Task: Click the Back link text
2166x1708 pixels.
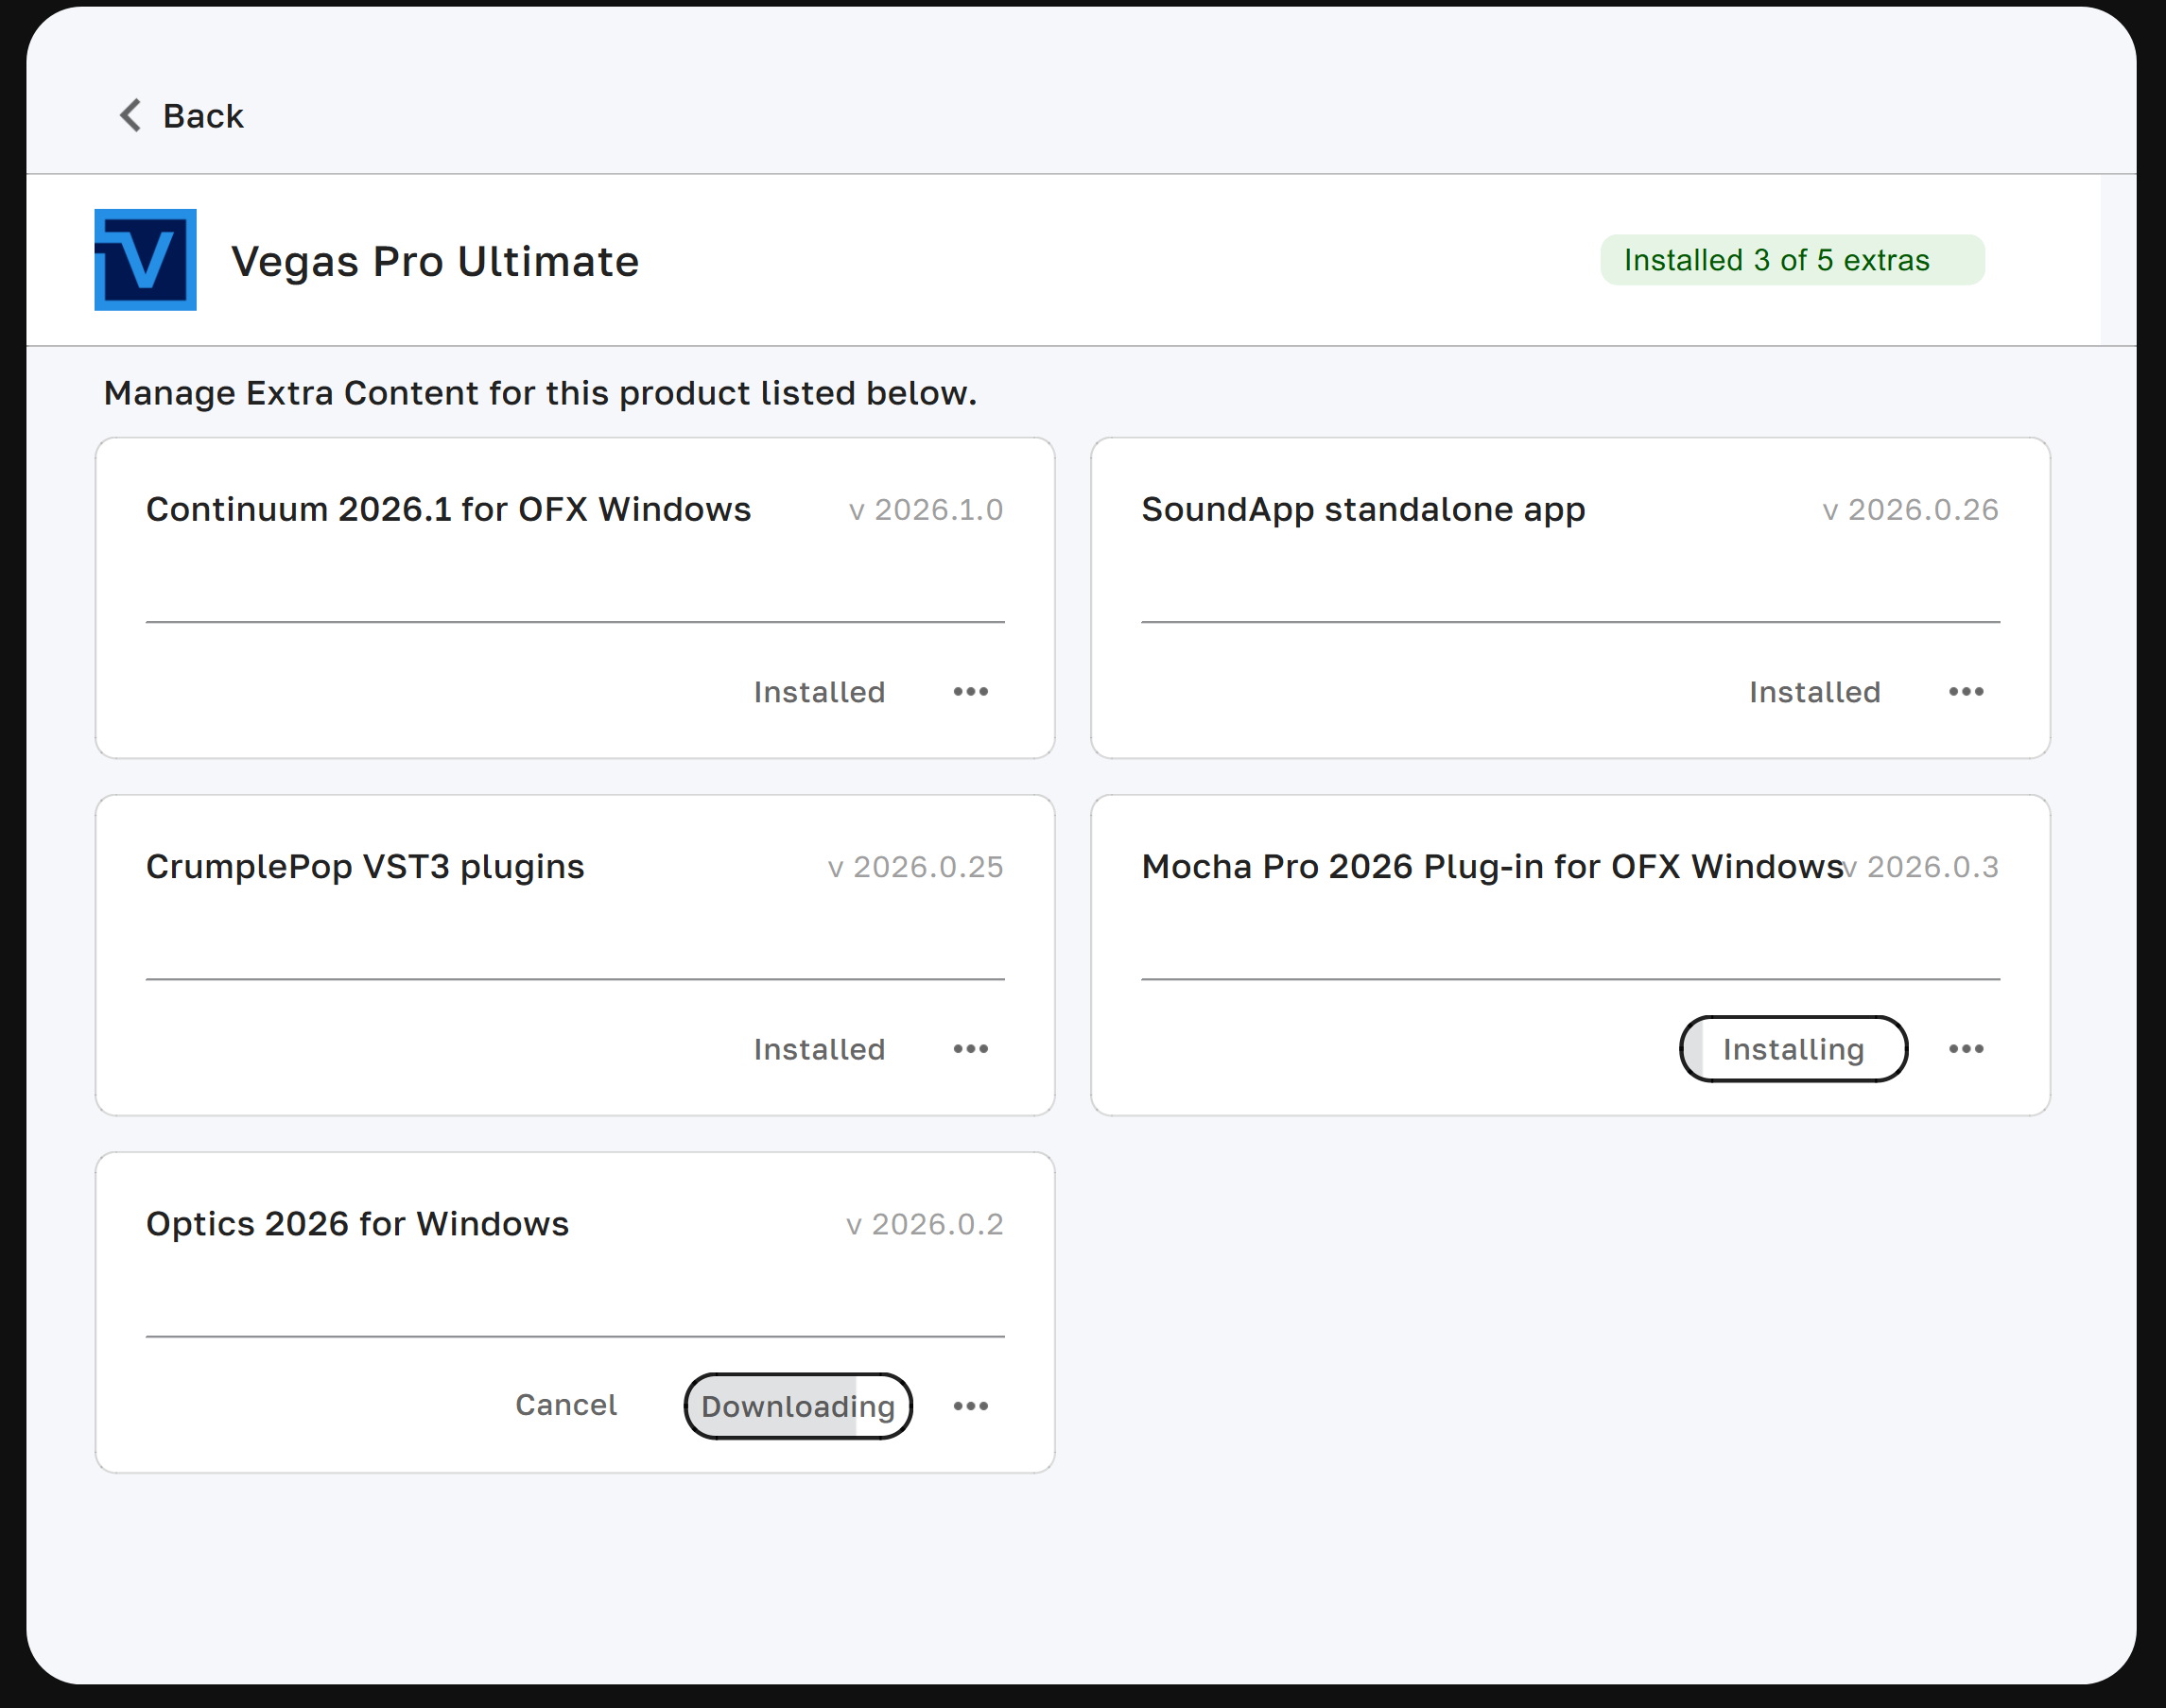Action: (203, 116)
